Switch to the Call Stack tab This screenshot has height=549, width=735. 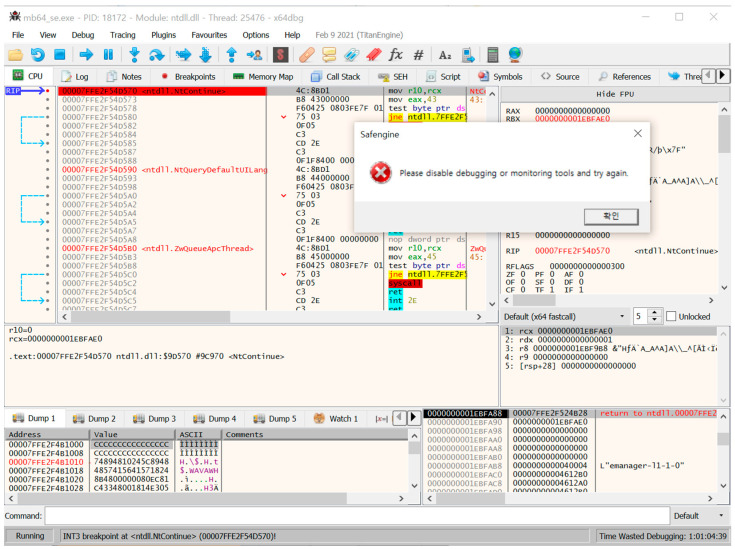click(336, 76)
